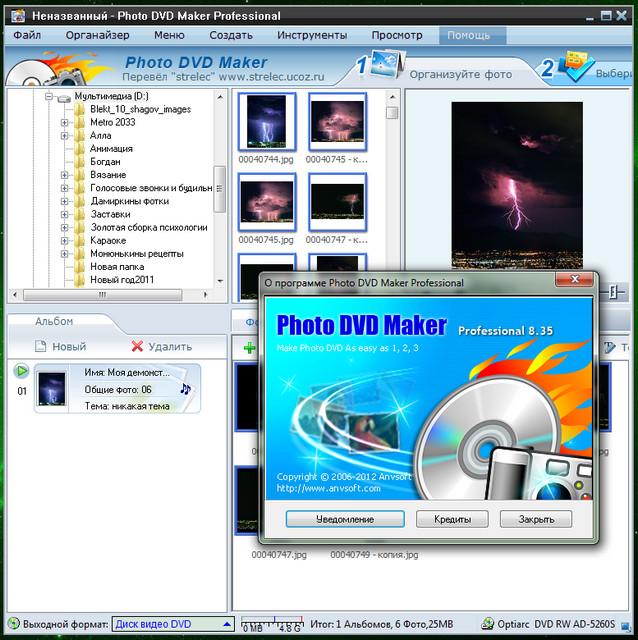Expand the Караоке folder

(64, 241)
